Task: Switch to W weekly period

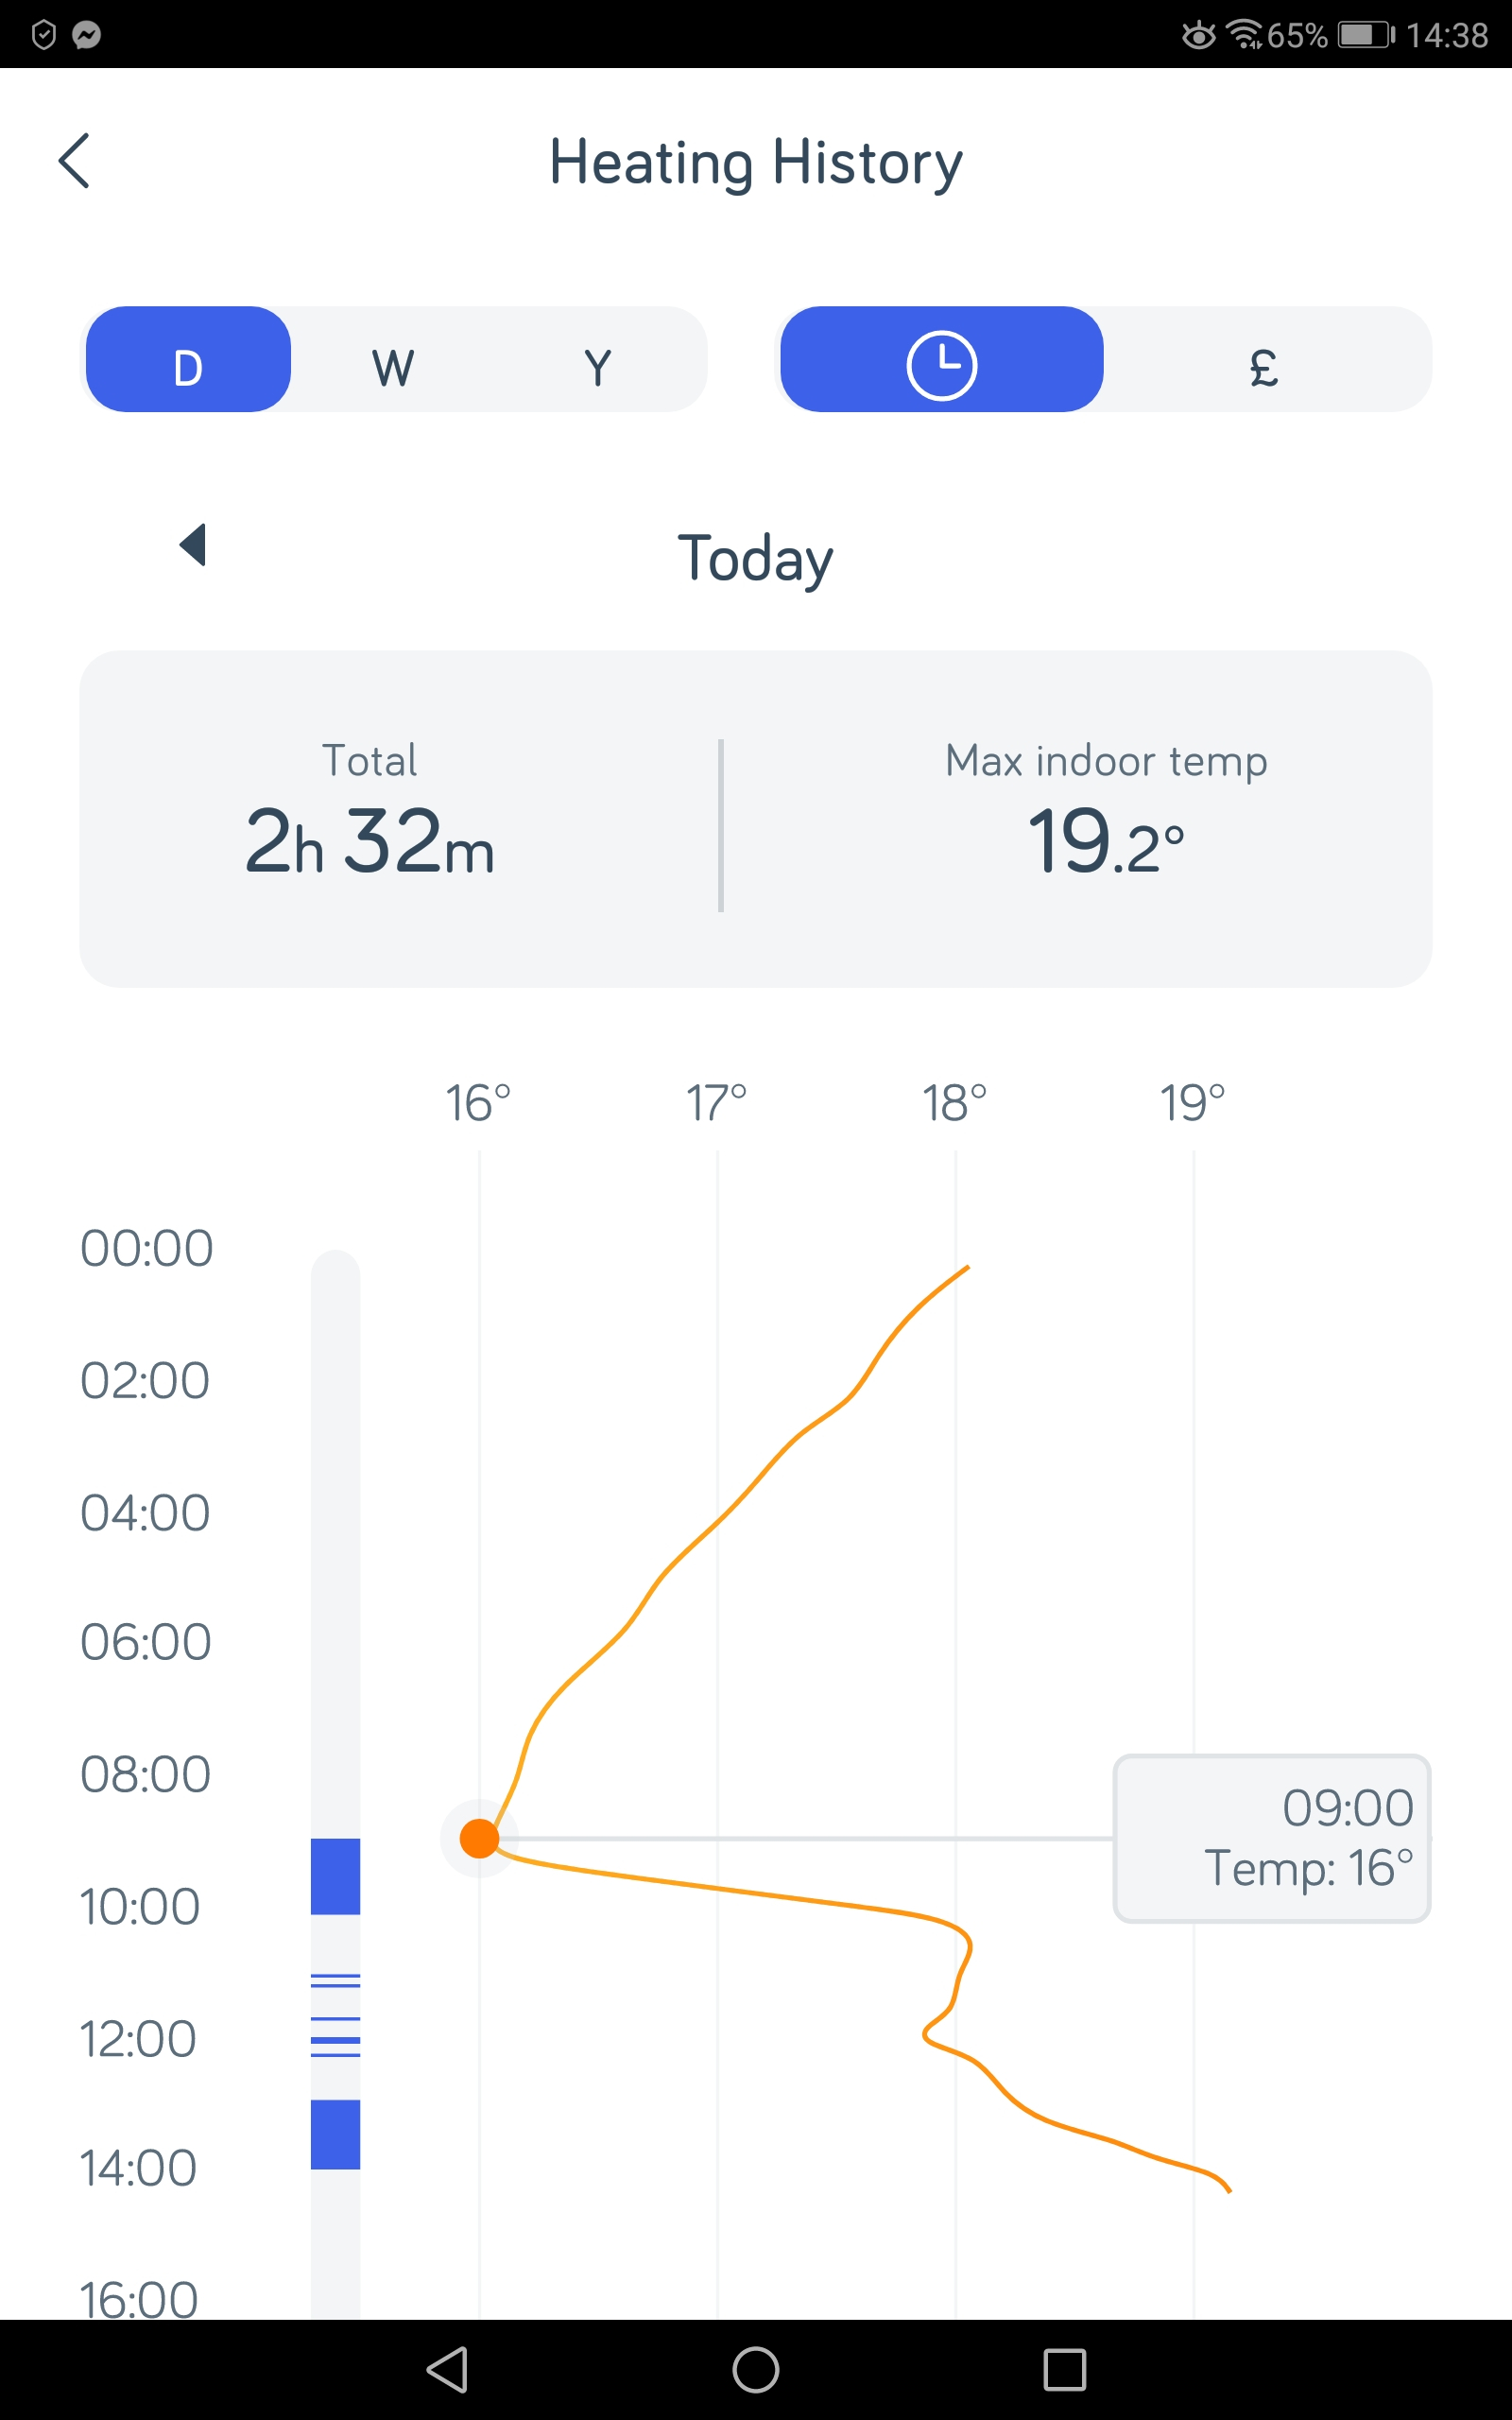Action: coord(393,366)
